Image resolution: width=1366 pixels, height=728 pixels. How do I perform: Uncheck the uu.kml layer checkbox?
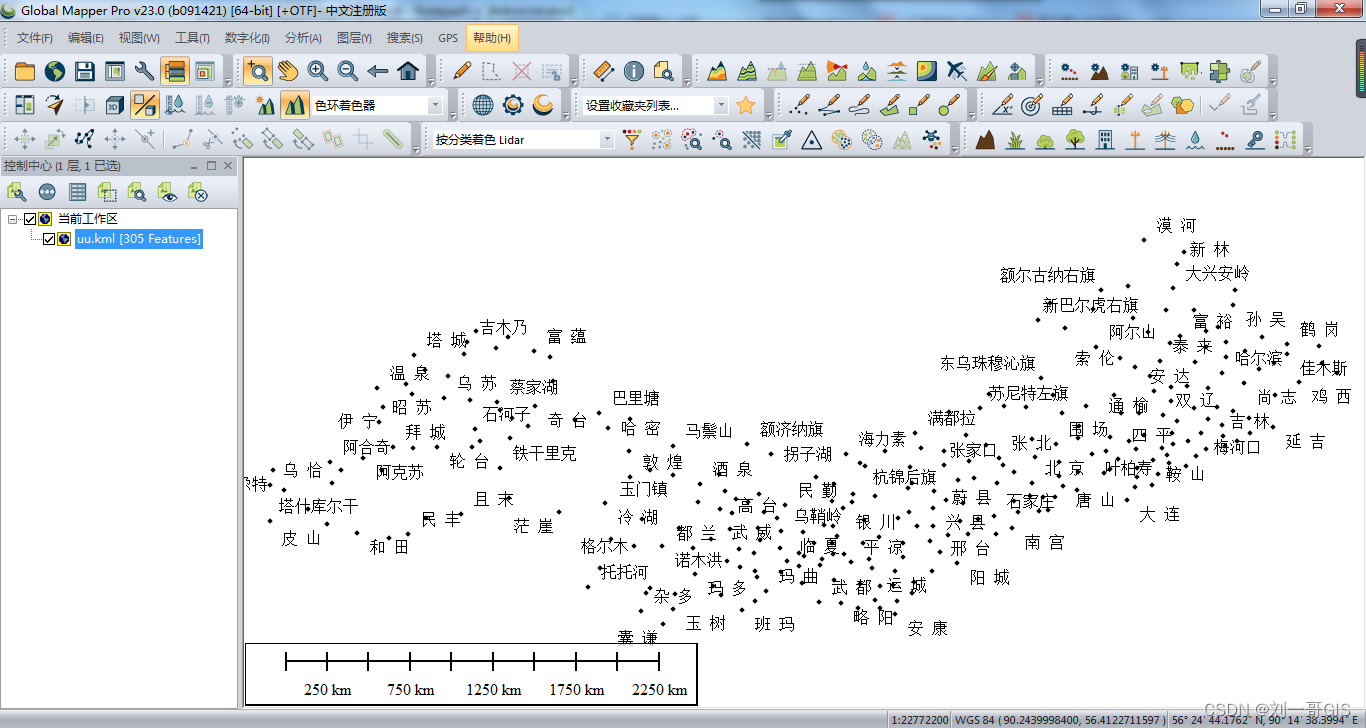click(49, 239)
